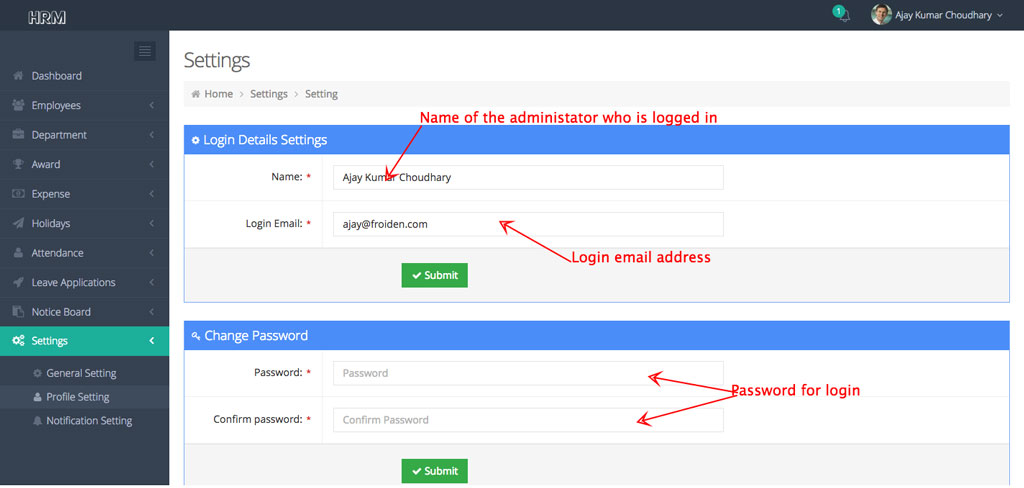Open Dashboard from the sidebar
Screen dimensions: 1024x488
pos(56,76)
